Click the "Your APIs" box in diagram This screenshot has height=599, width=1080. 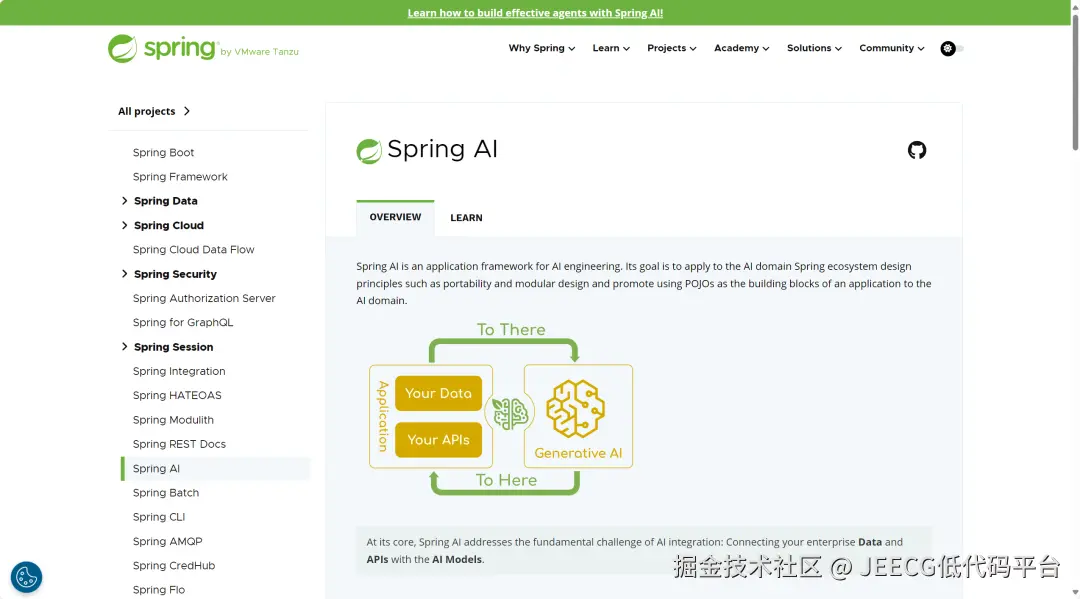[438, 440]
